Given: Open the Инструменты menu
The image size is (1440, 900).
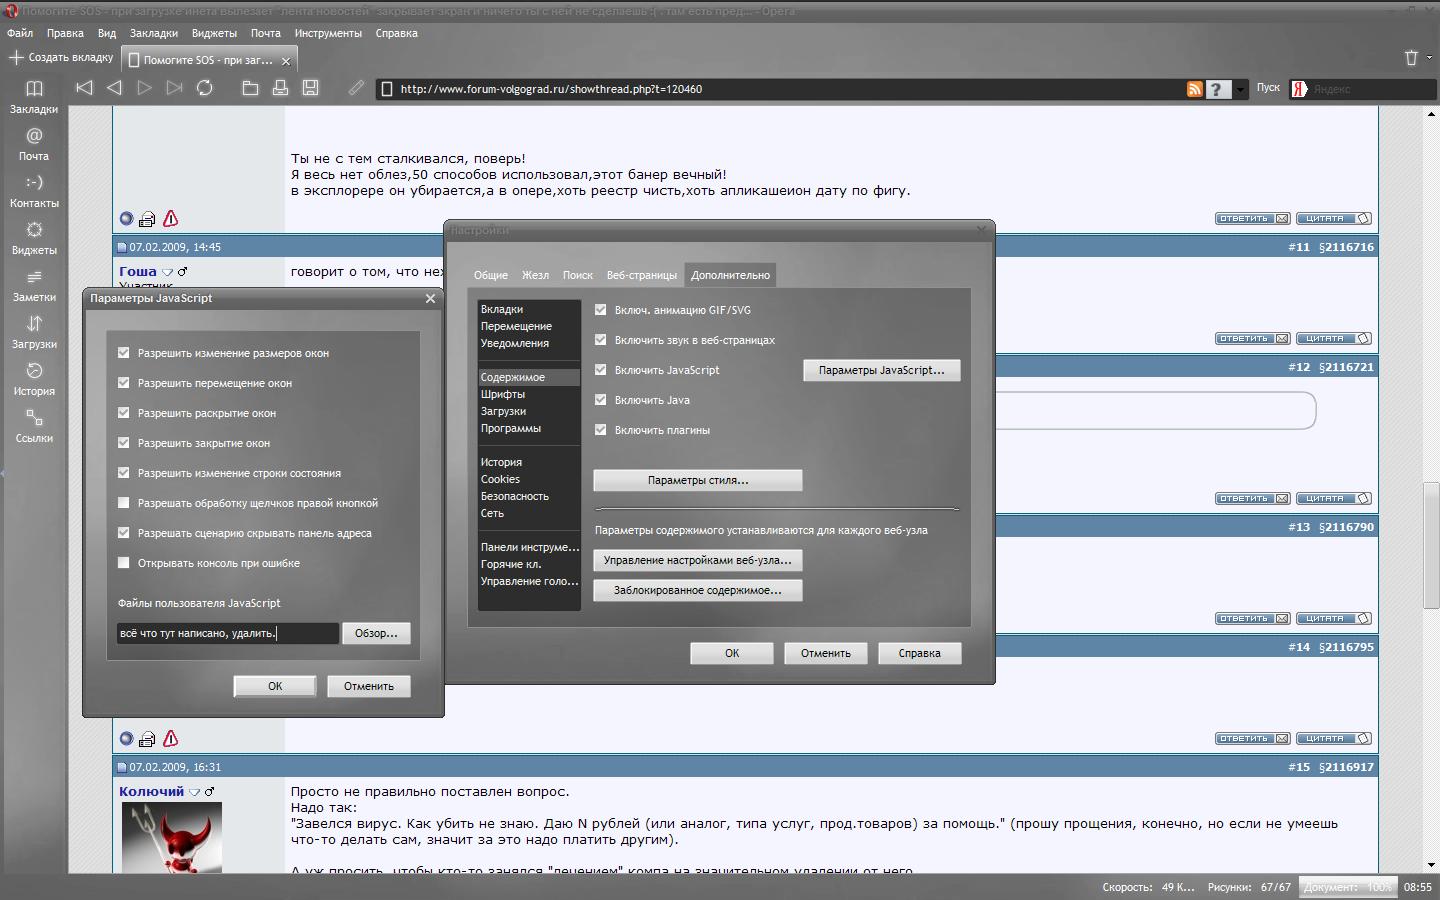Looking at the screenshot, I should (328, 33).
